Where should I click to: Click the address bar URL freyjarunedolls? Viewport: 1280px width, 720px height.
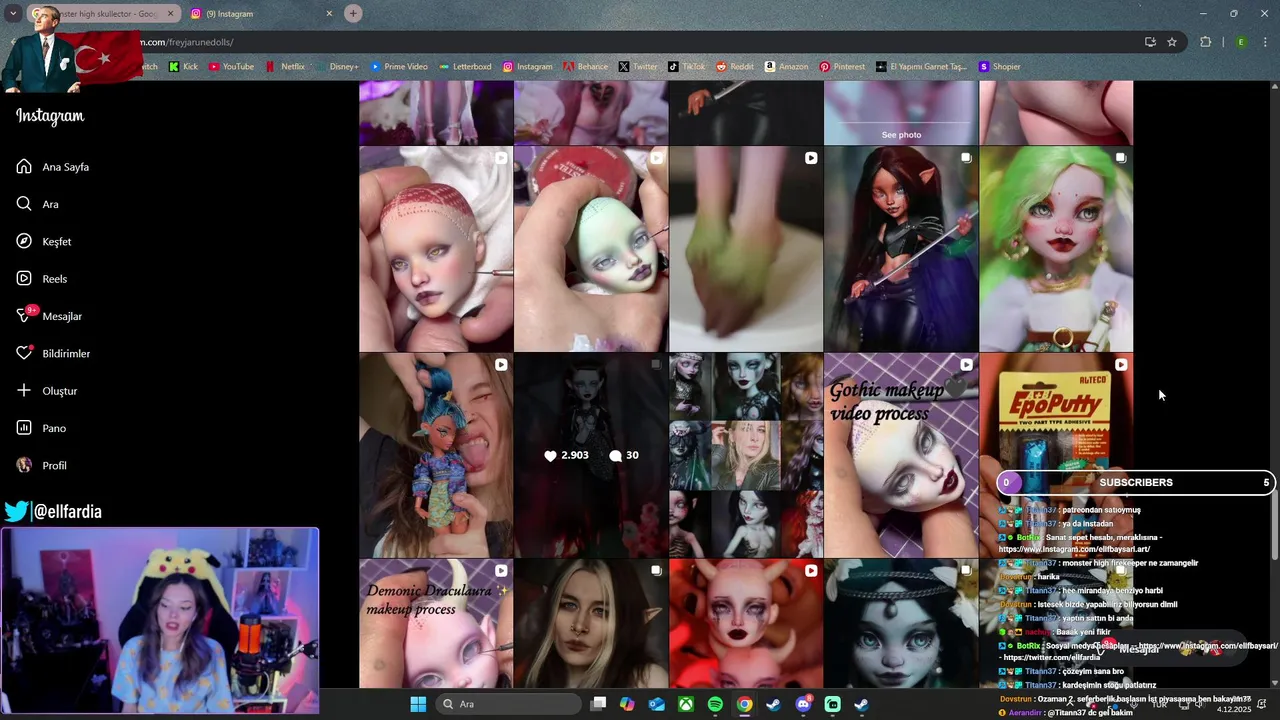coord(185,42)
